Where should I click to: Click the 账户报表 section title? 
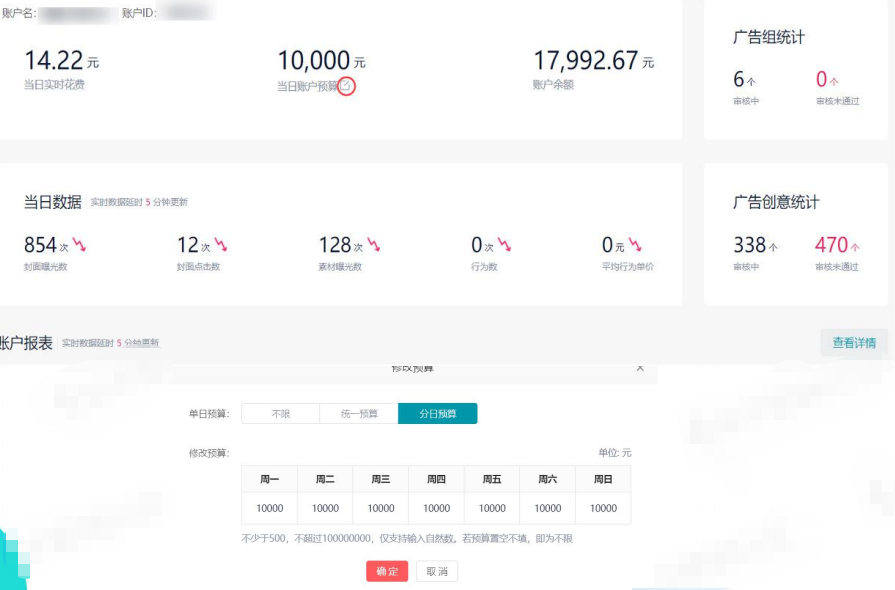26,343
